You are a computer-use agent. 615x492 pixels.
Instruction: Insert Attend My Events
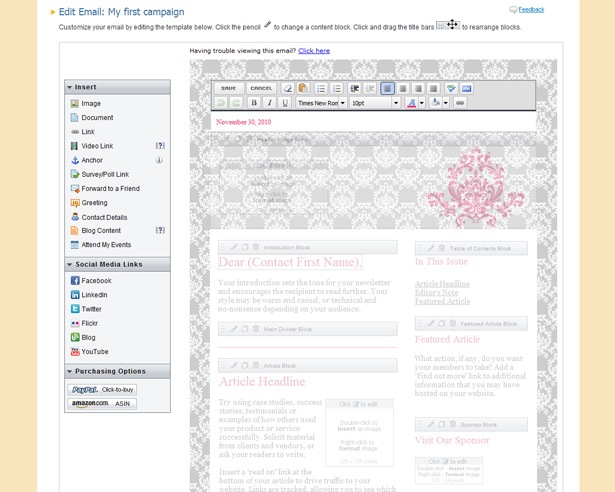tap(101, 245)
